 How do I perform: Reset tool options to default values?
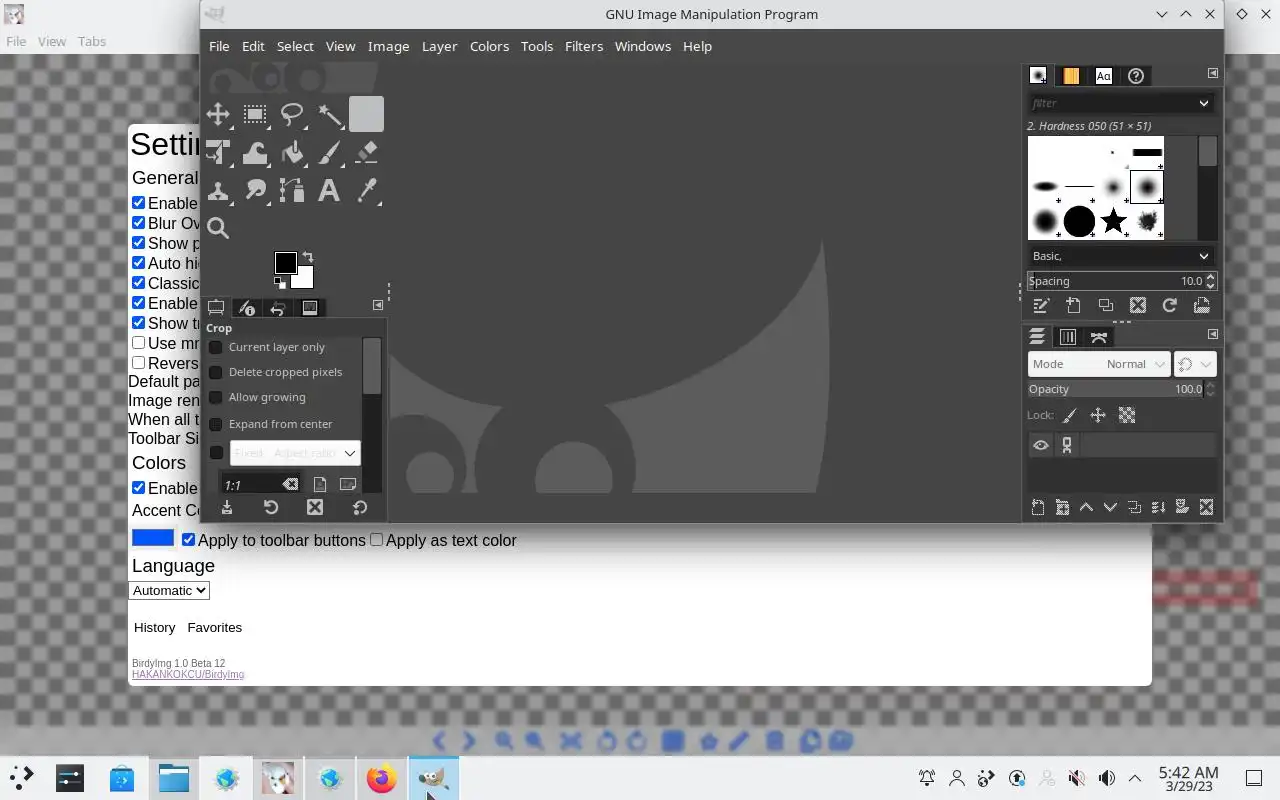(x=360, y=508)
